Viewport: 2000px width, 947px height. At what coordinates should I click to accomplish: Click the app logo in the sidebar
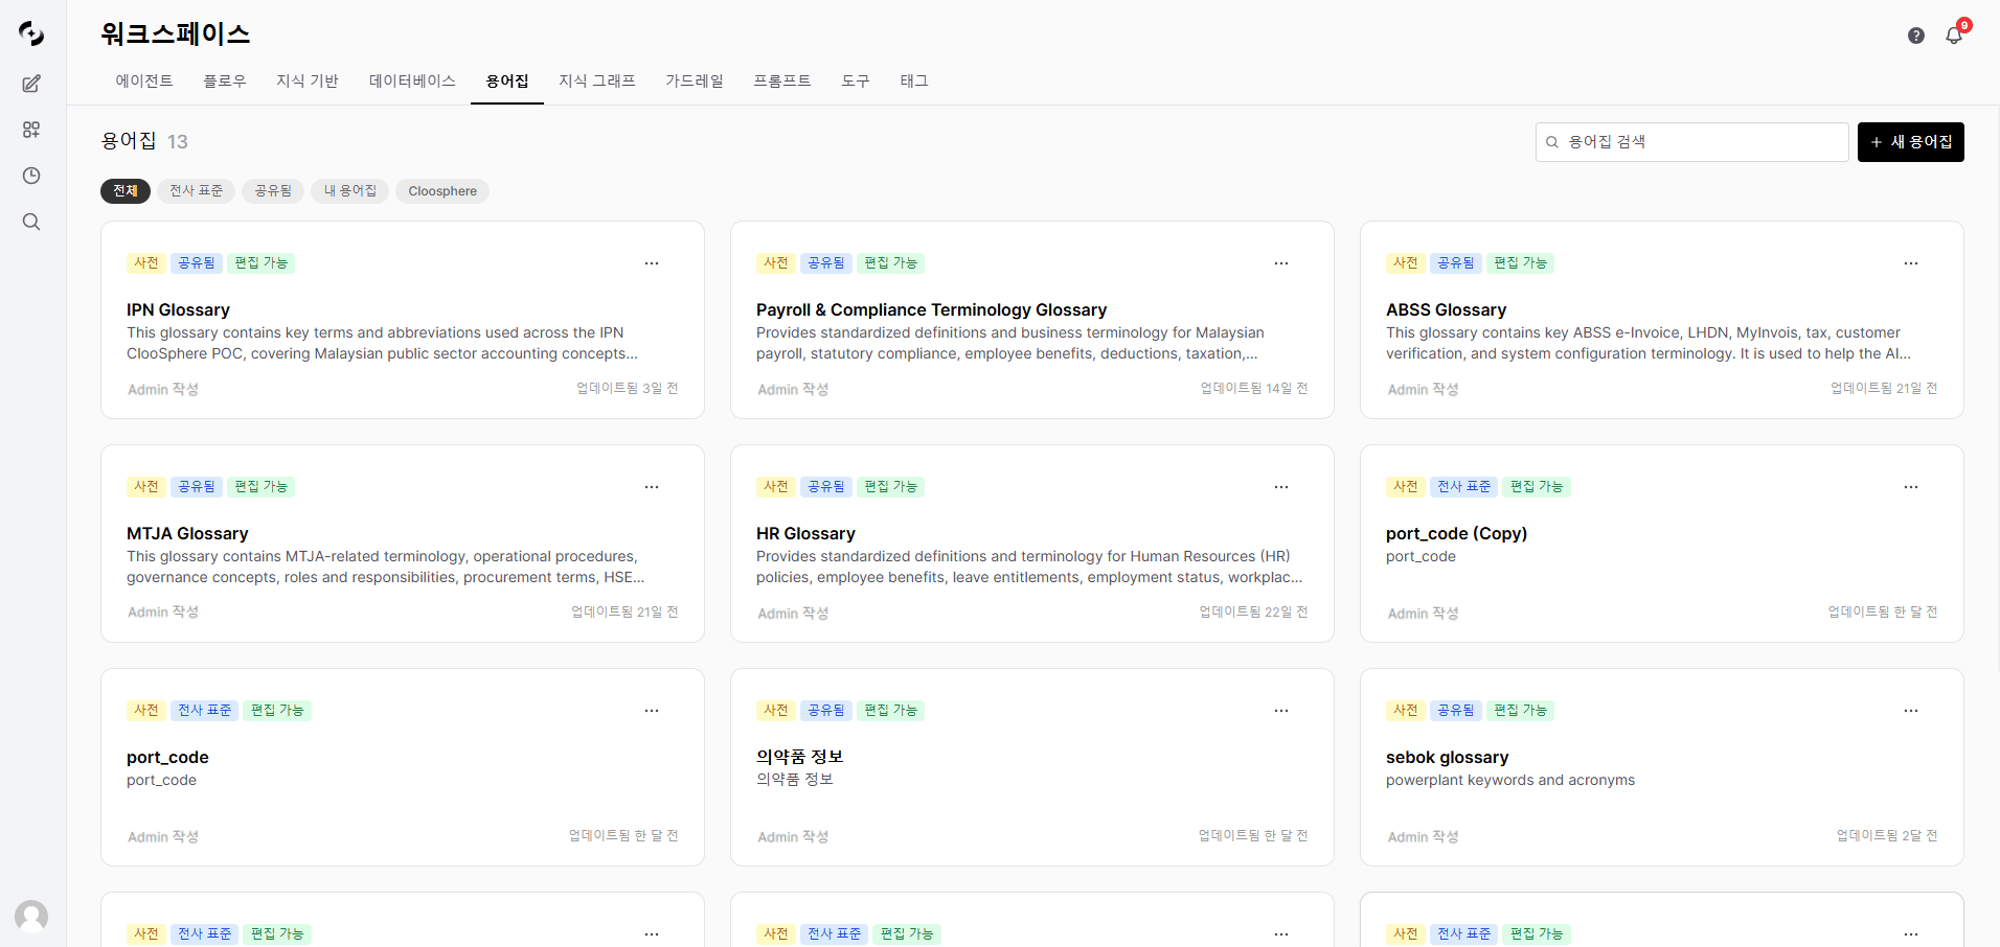tap(31, 33)
